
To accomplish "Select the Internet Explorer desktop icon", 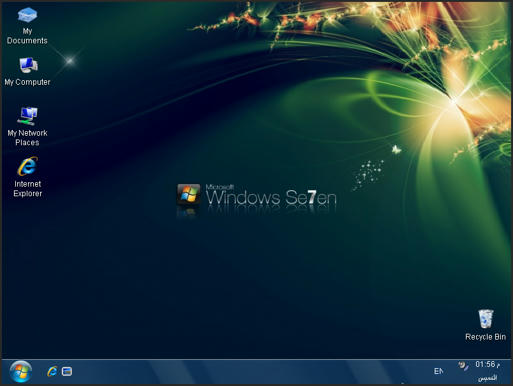I will click(27, 177).
